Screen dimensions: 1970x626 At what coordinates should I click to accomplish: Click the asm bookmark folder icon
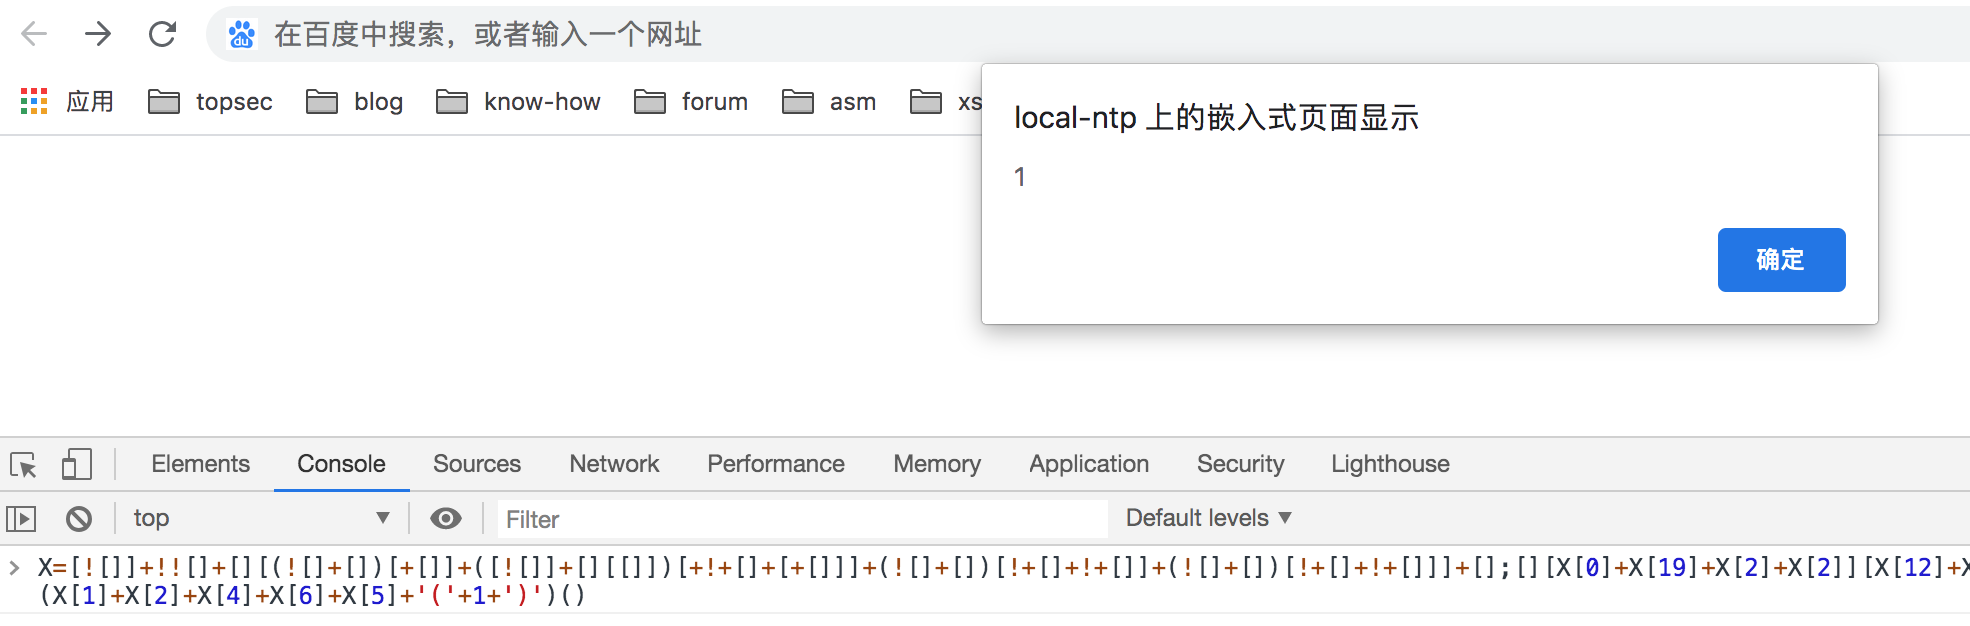click(798, 102)
